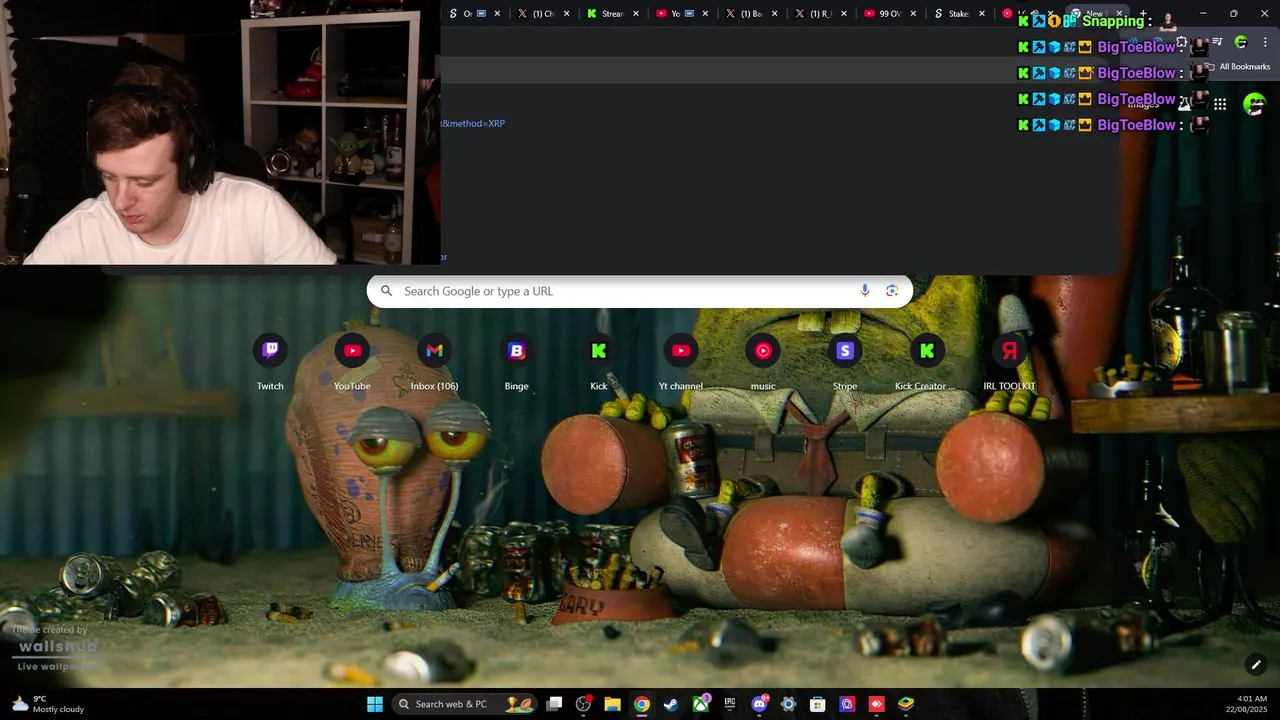
Task: Open Chrome's three-dot menu
Action: point(1265,42)
